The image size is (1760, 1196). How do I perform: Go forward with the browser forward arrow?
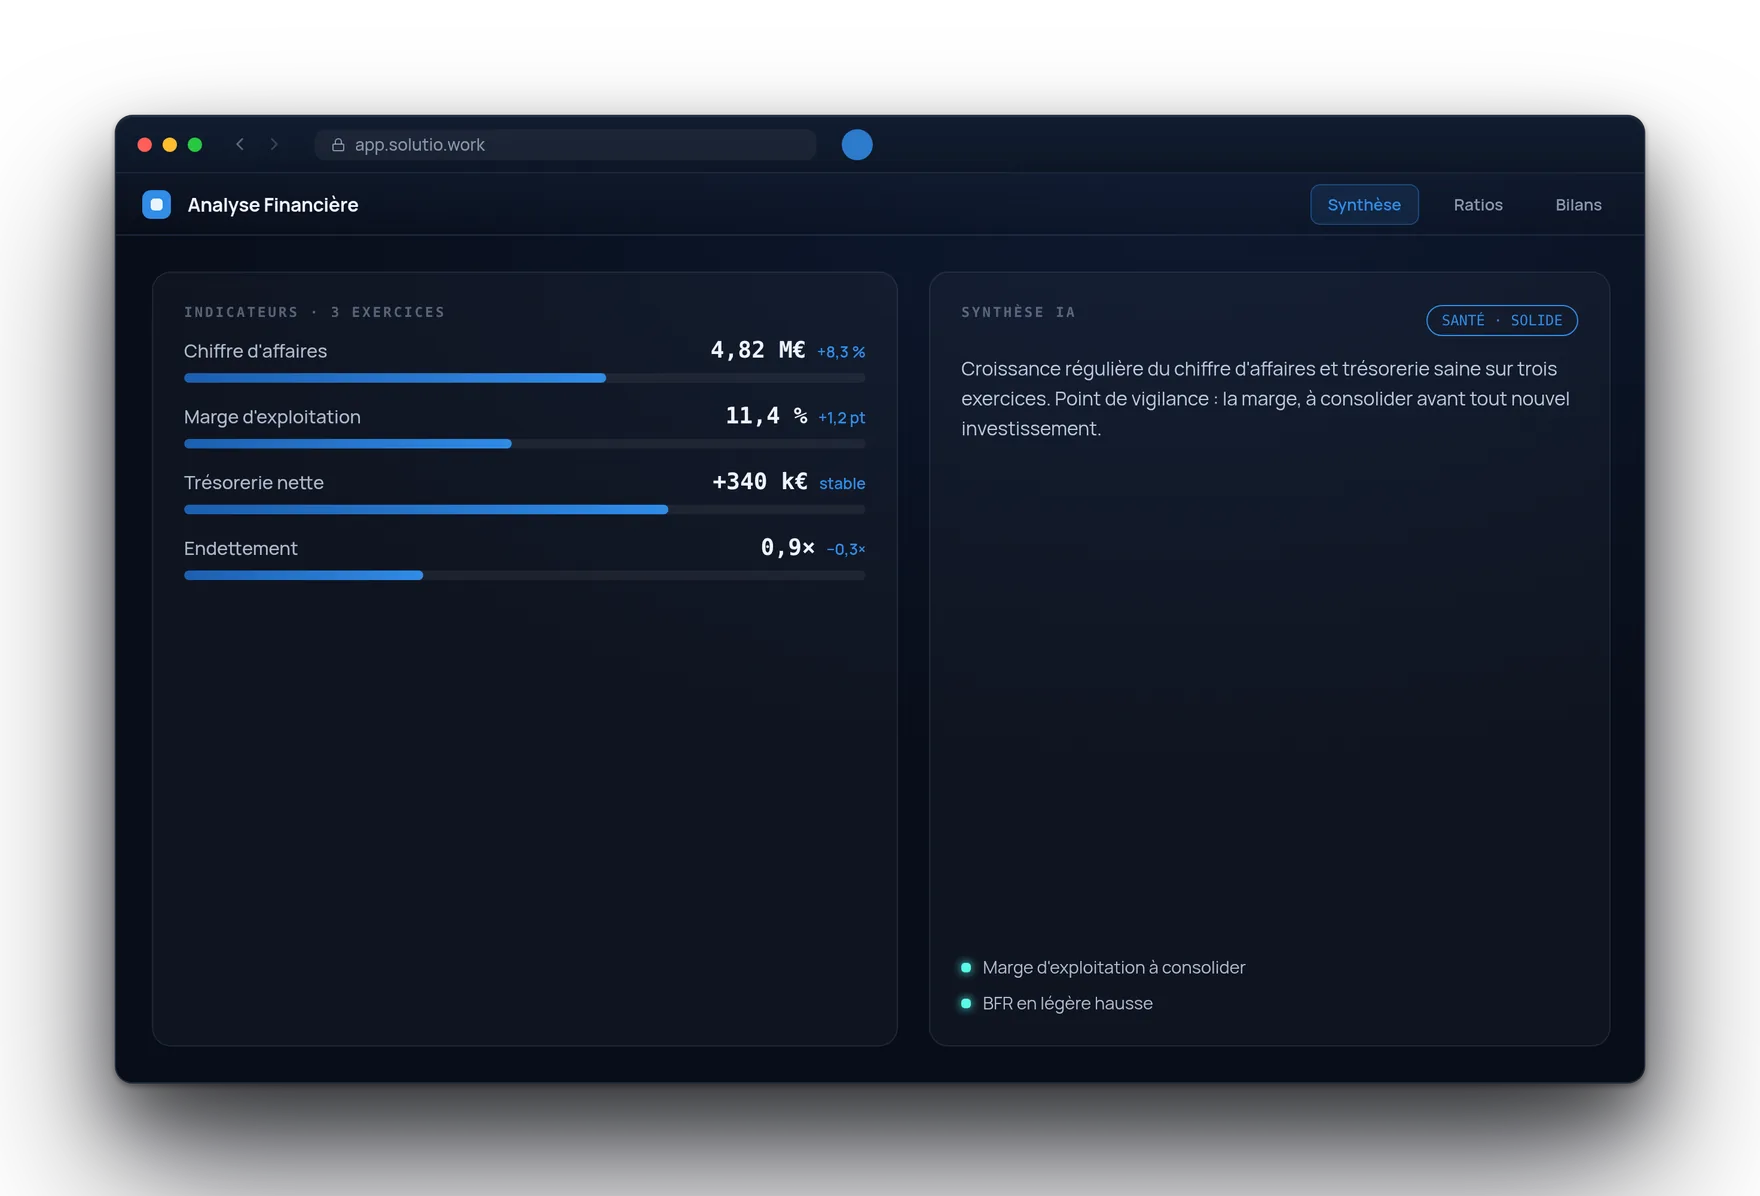pos(274,144)
